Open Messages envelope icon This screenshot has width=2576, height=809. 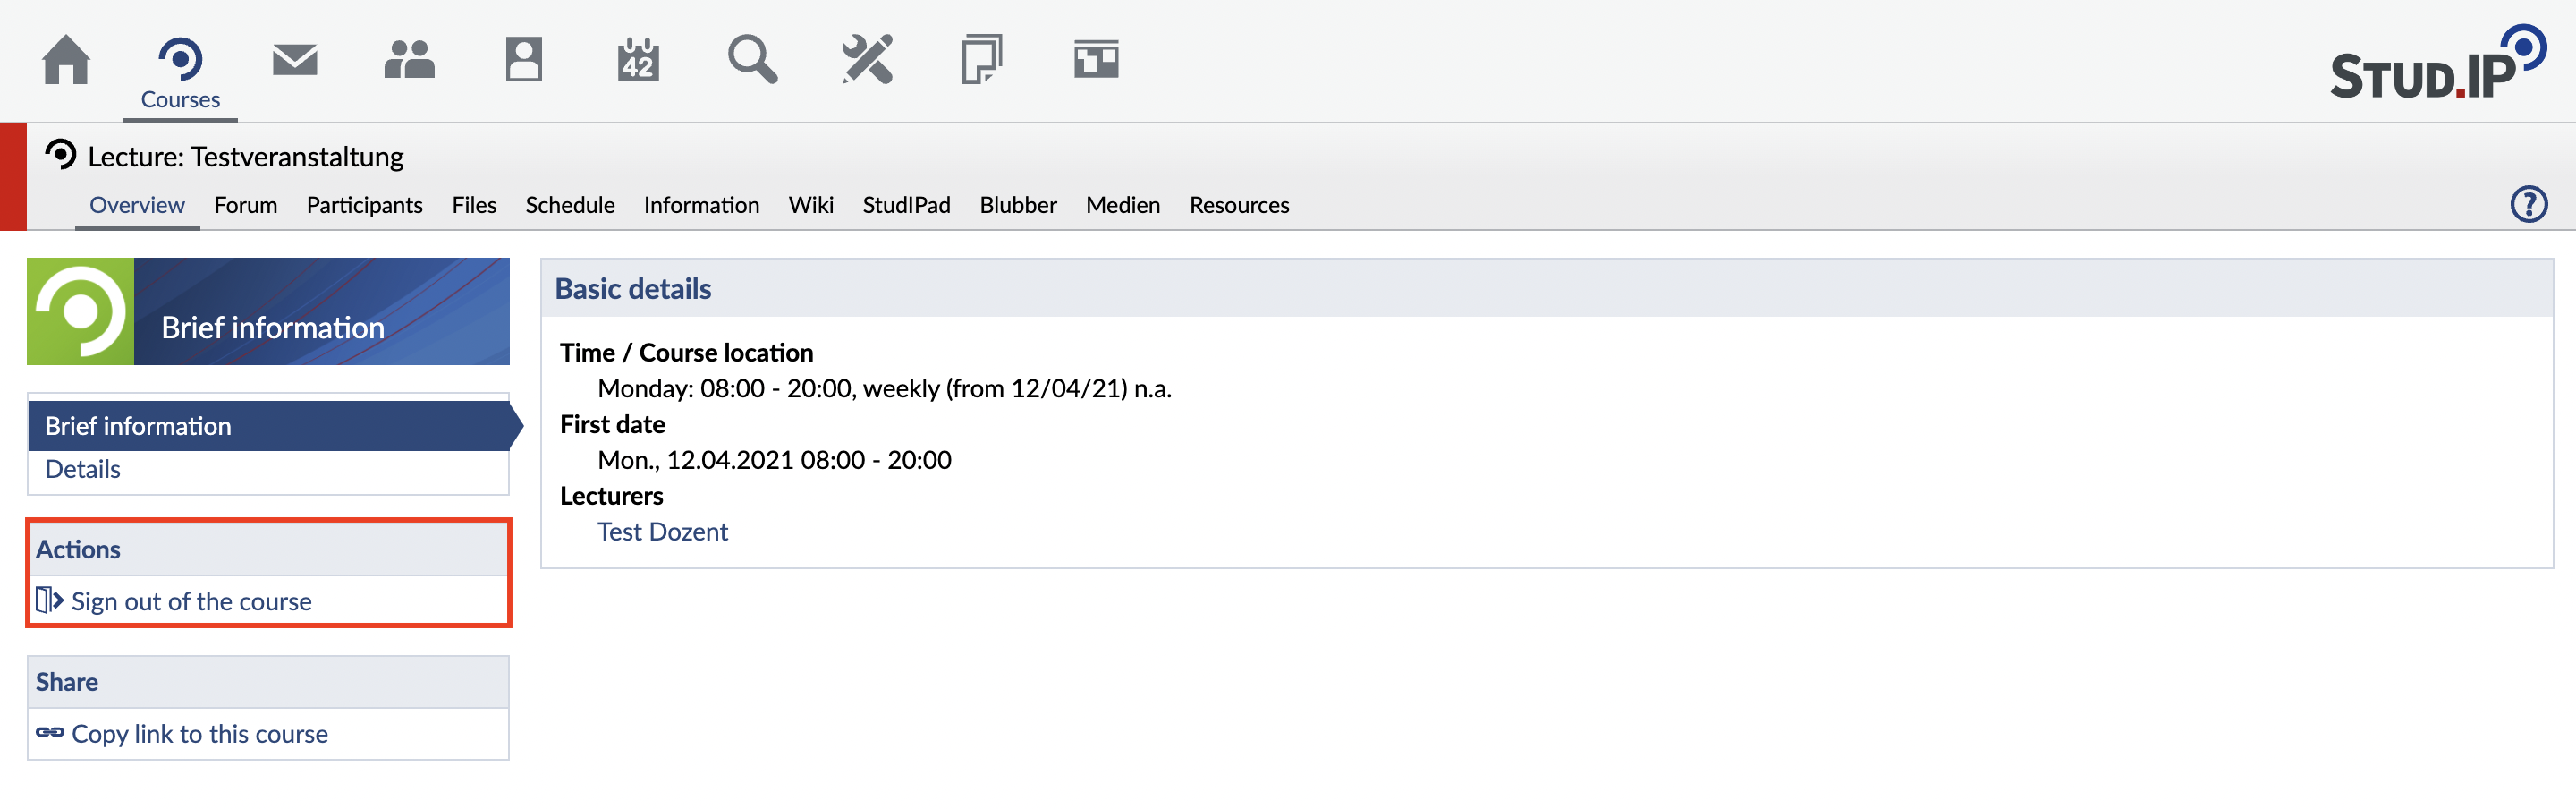click(295, 60)
